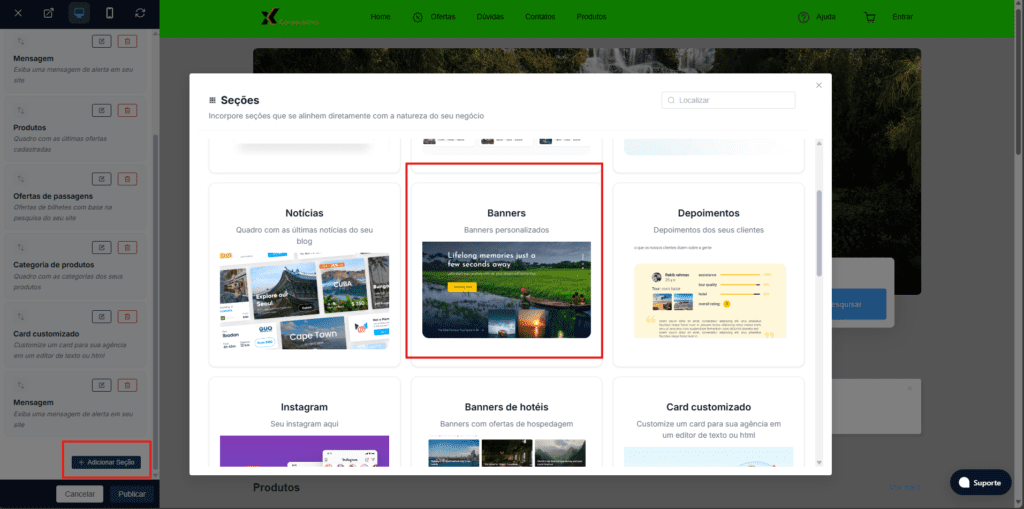Click text 'Ofertas de passagens' in sidebar
This screenshot has height=509, width=1024.
pos(53,196)
